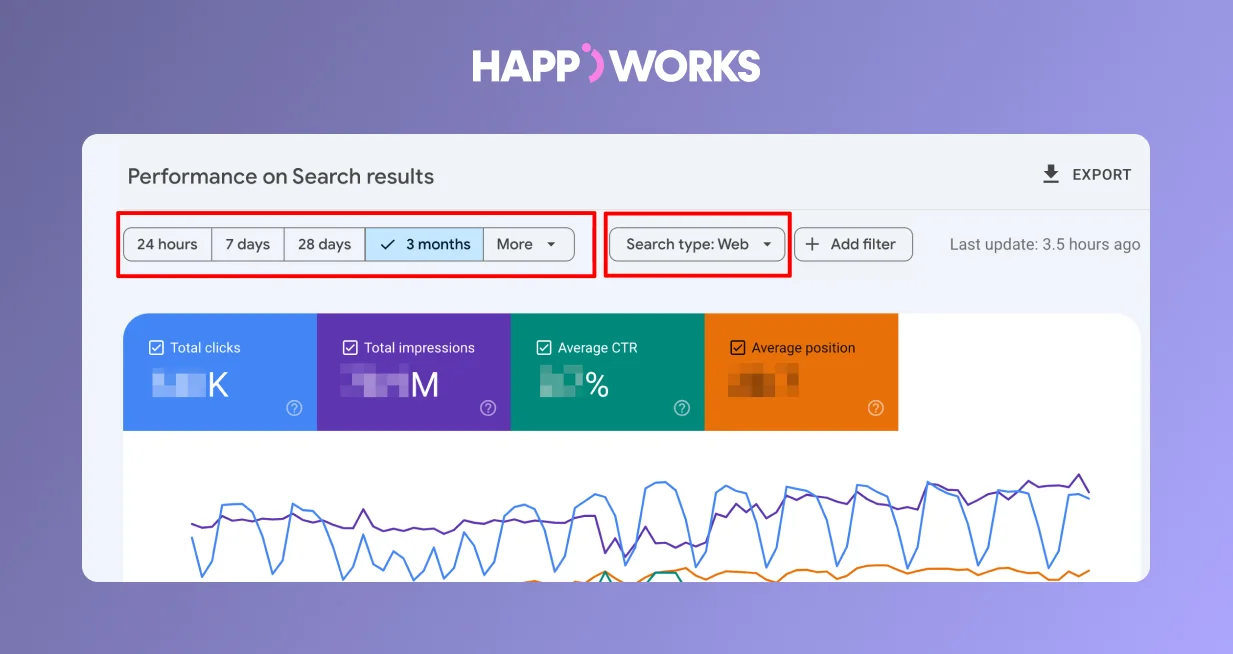Open help icon on Total impressions card
The width and height of the screenshot is (1233, 654).
click(488, 408)
